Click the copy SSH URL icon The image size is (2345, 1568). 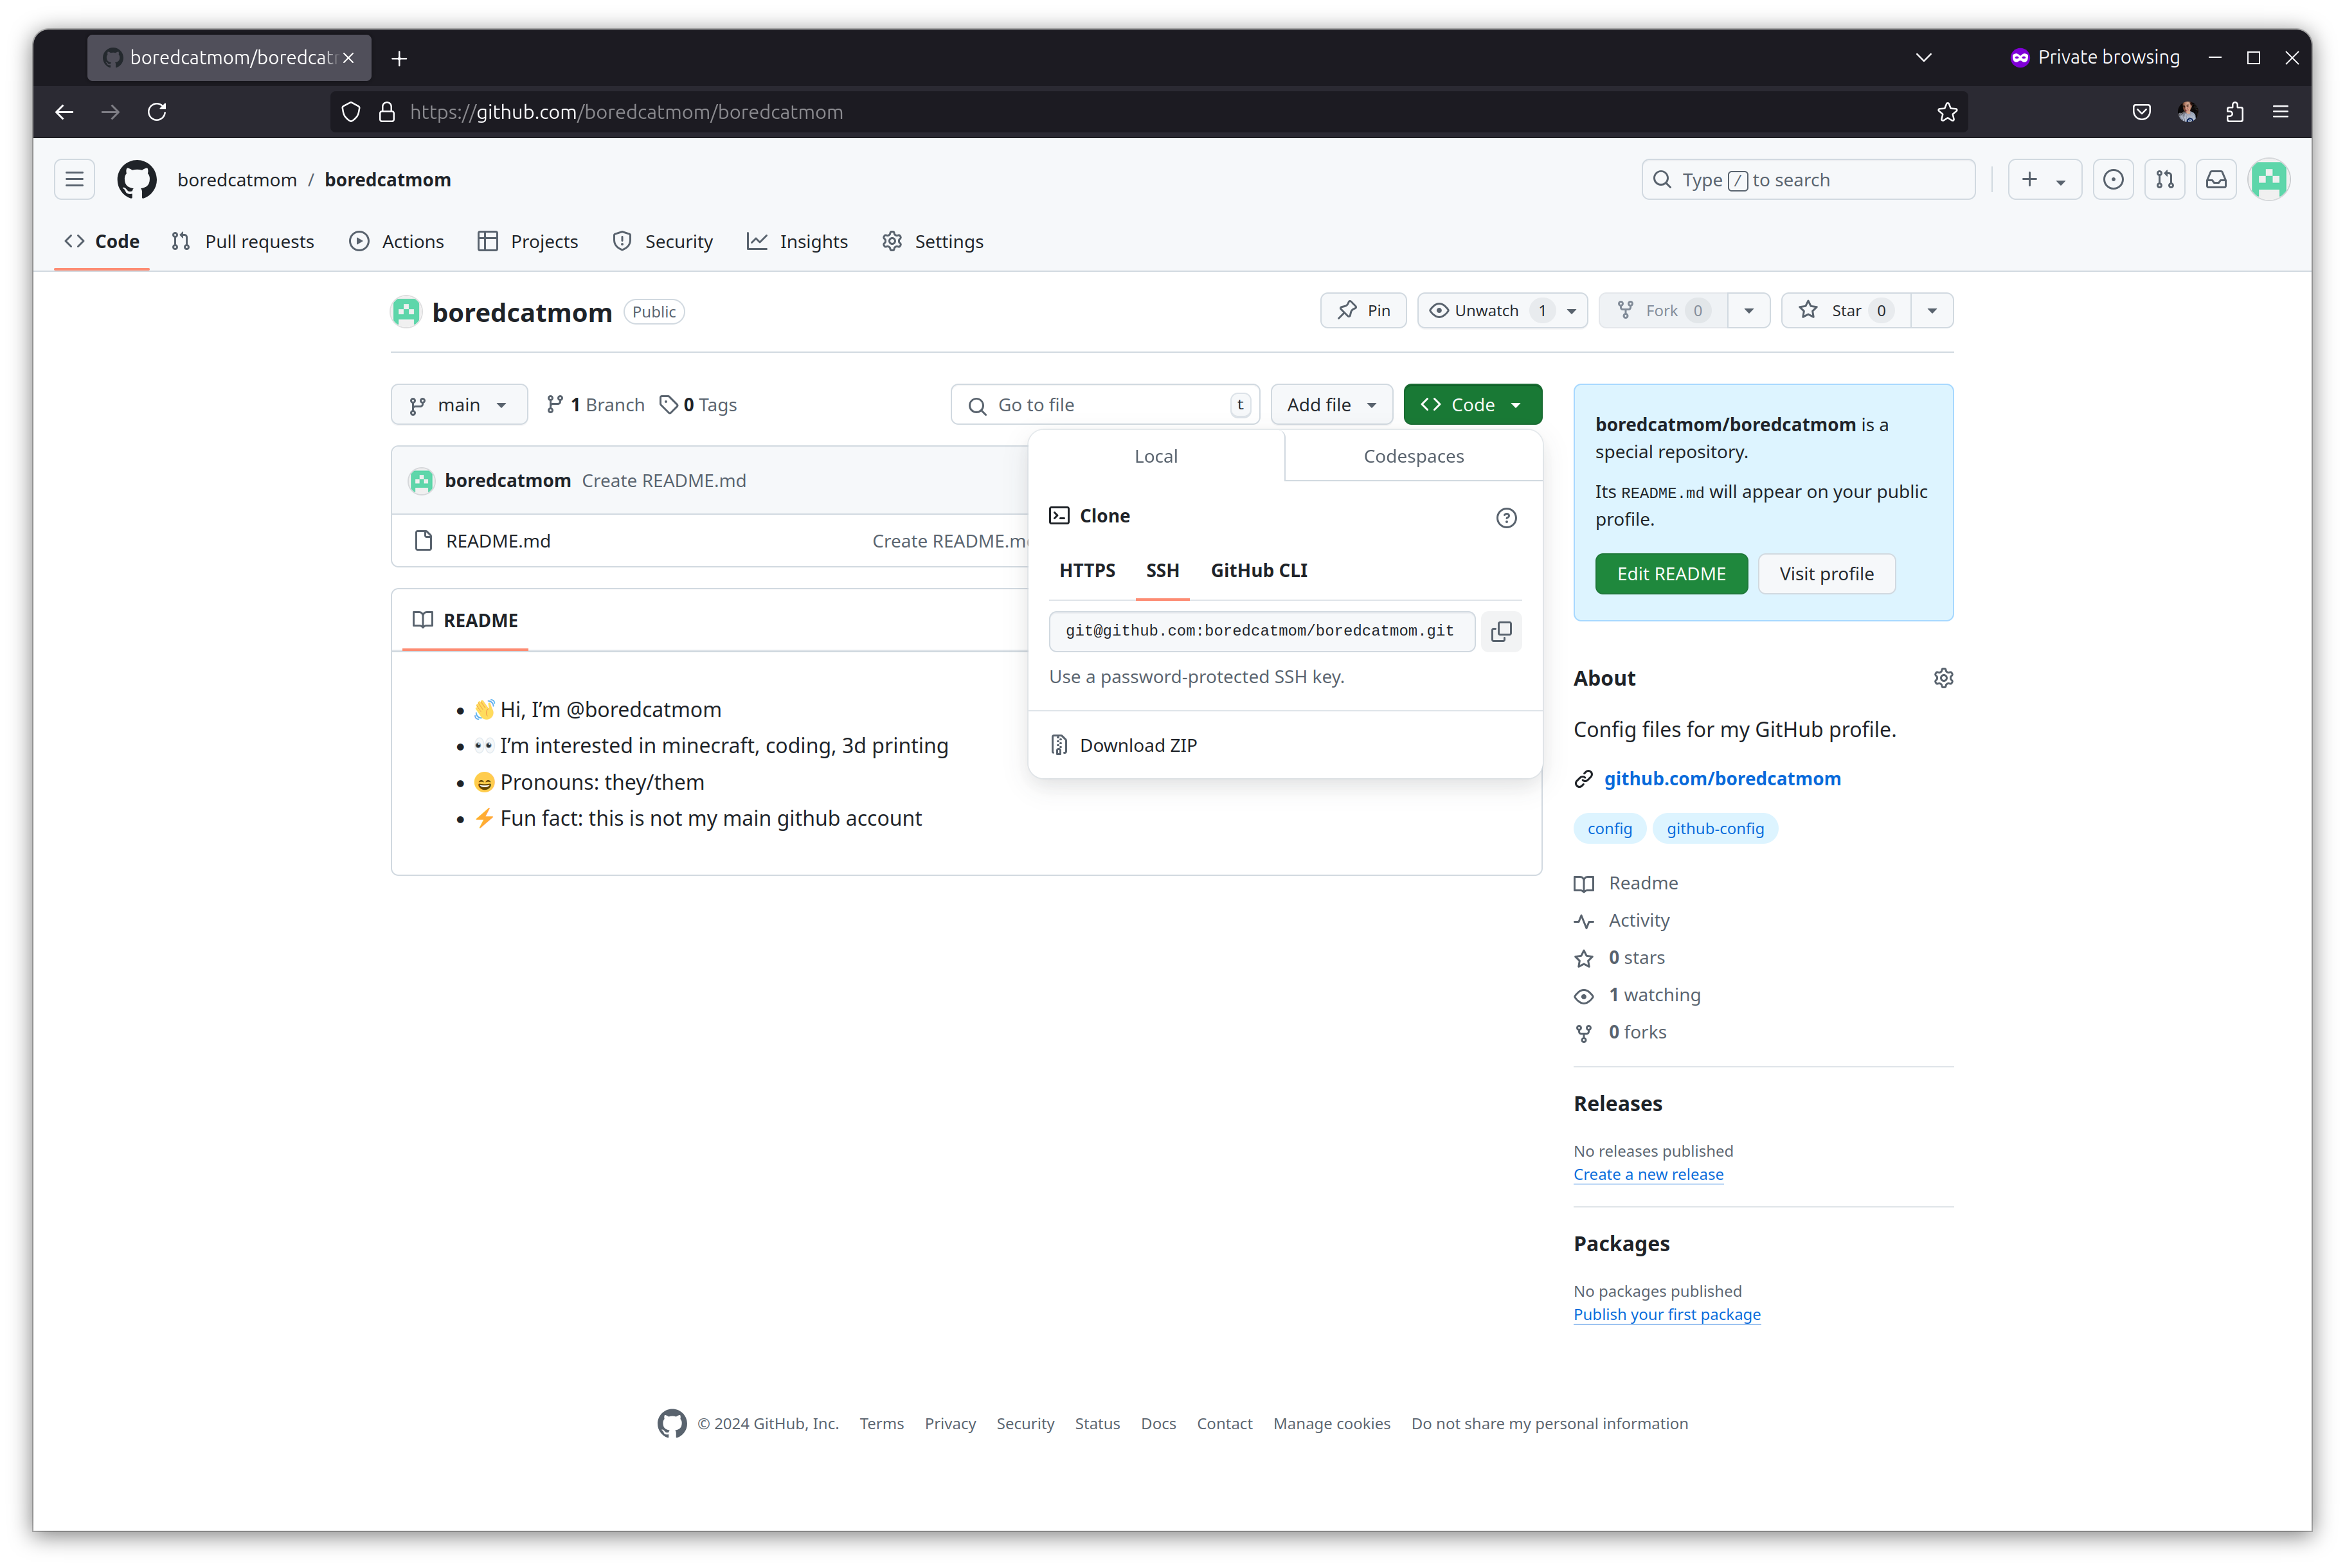1502,630
